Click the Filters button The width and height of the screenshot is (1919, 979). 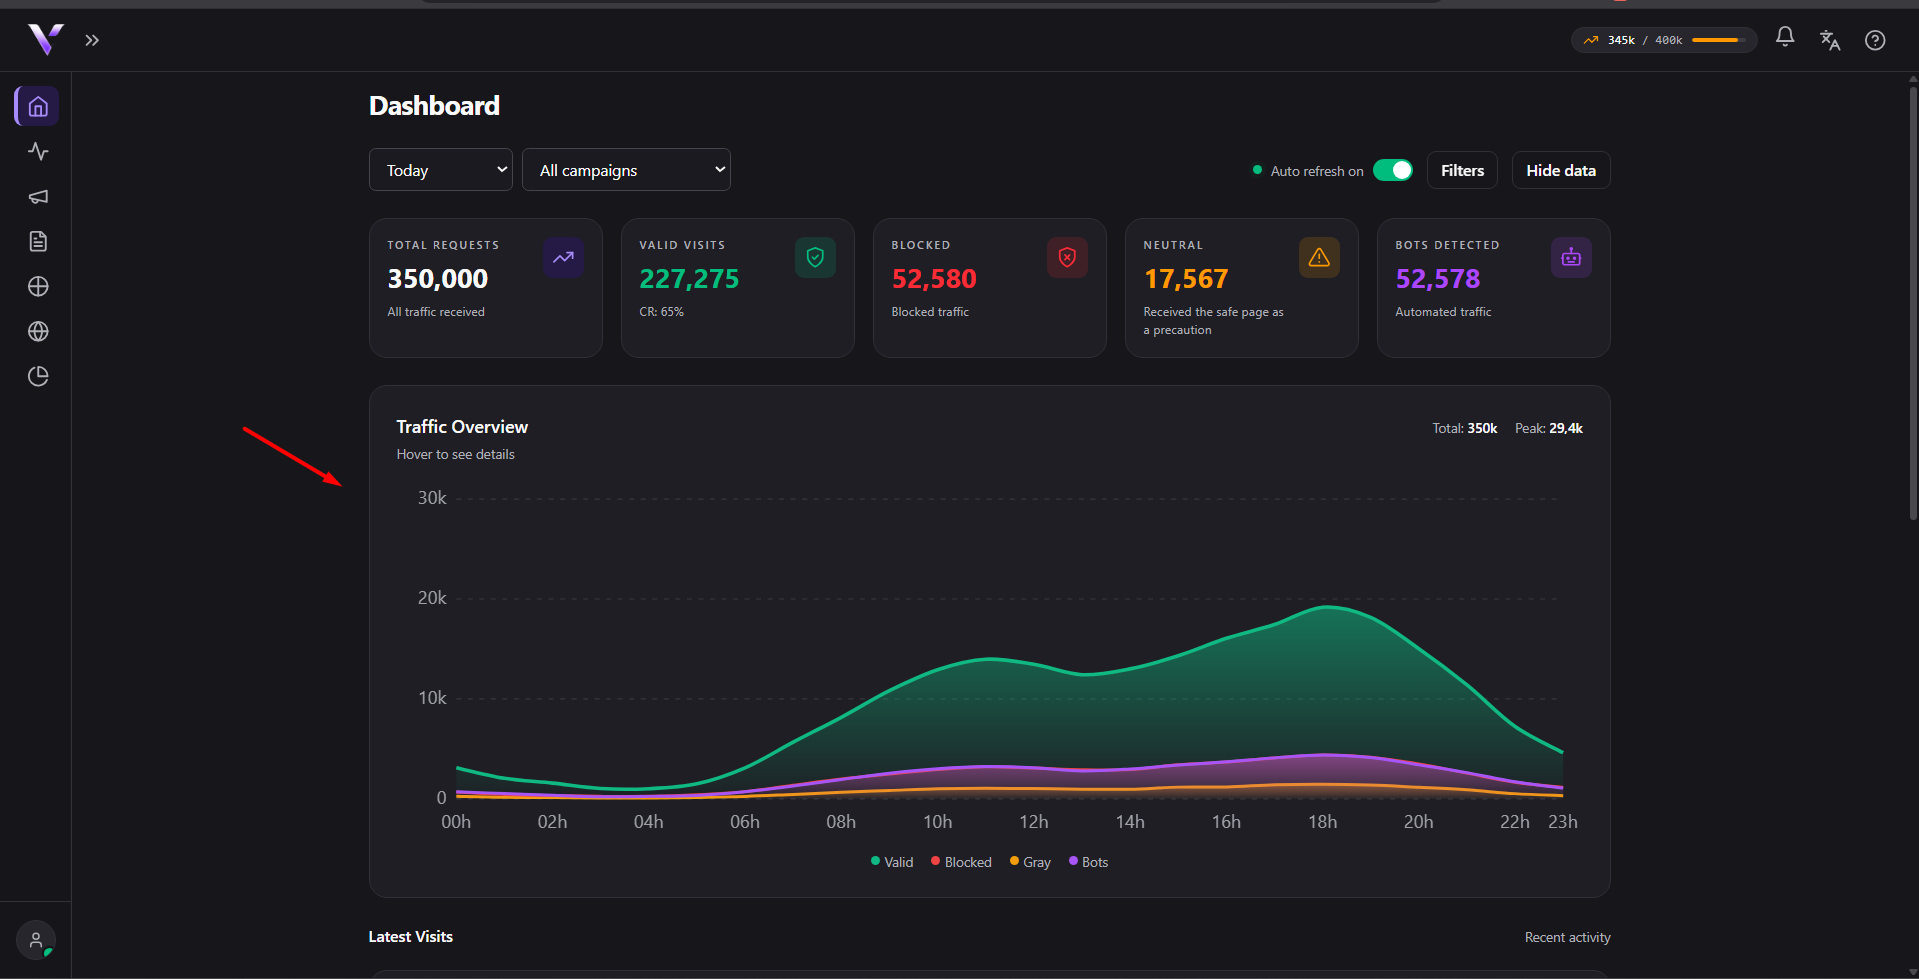coord(1462,170)
